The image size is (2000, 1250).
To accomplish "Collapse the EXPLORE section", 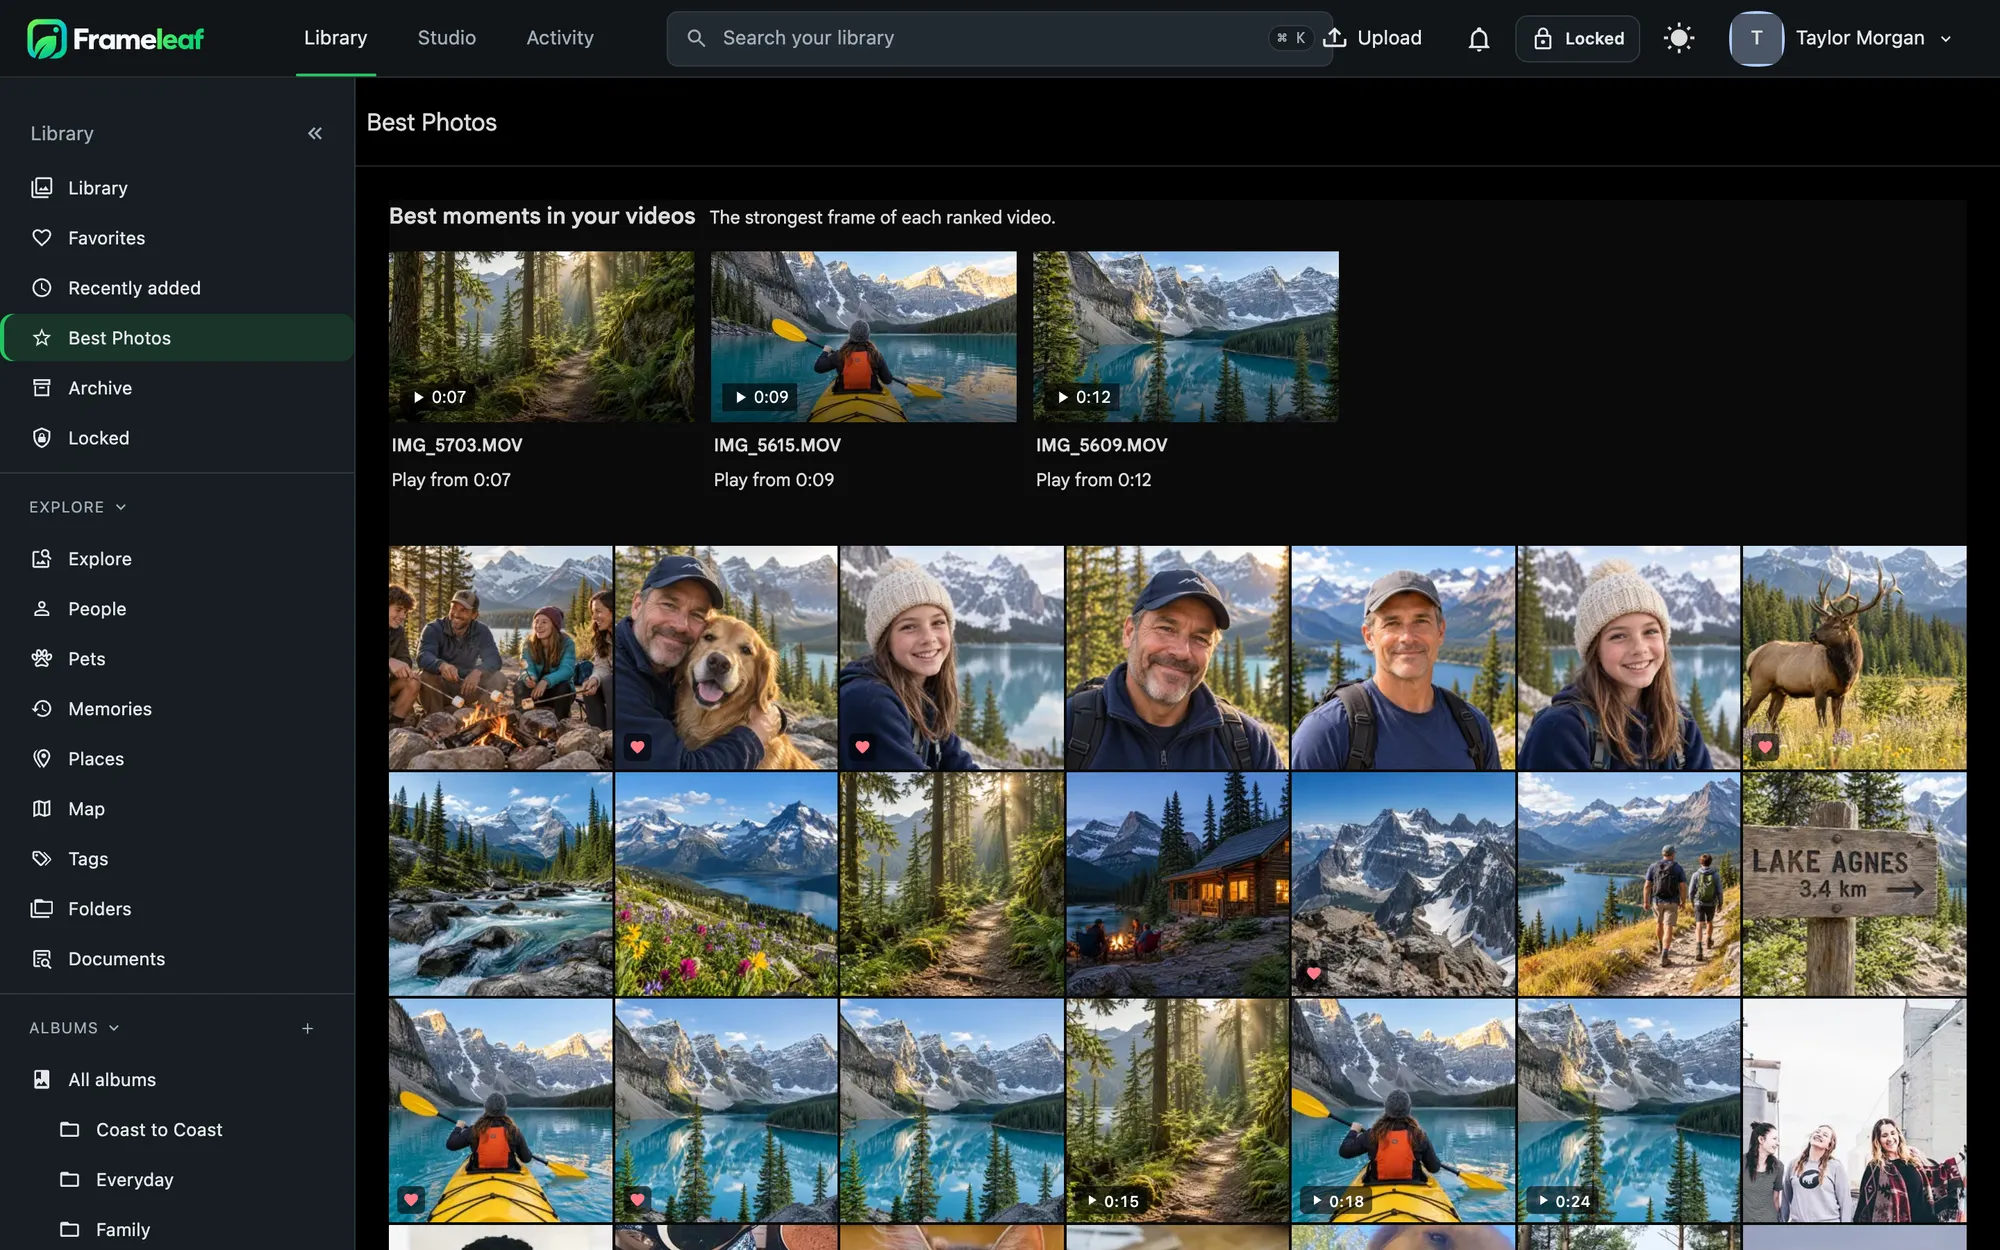I will coord(78,507).
